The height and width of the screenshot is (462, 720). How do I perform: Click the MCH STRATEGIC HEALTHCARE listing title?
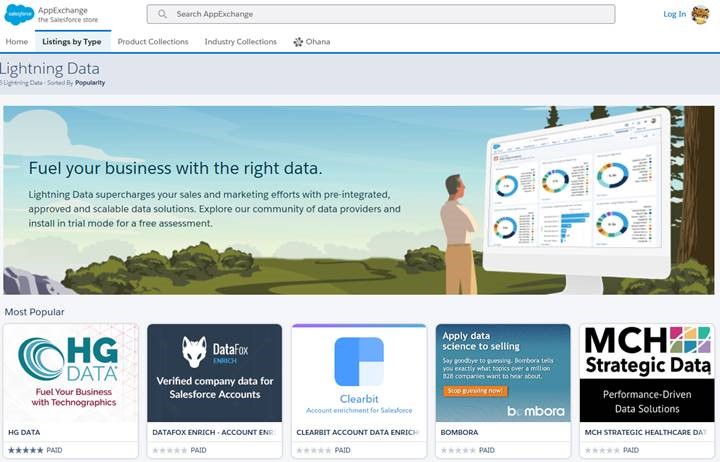(647, 433)
